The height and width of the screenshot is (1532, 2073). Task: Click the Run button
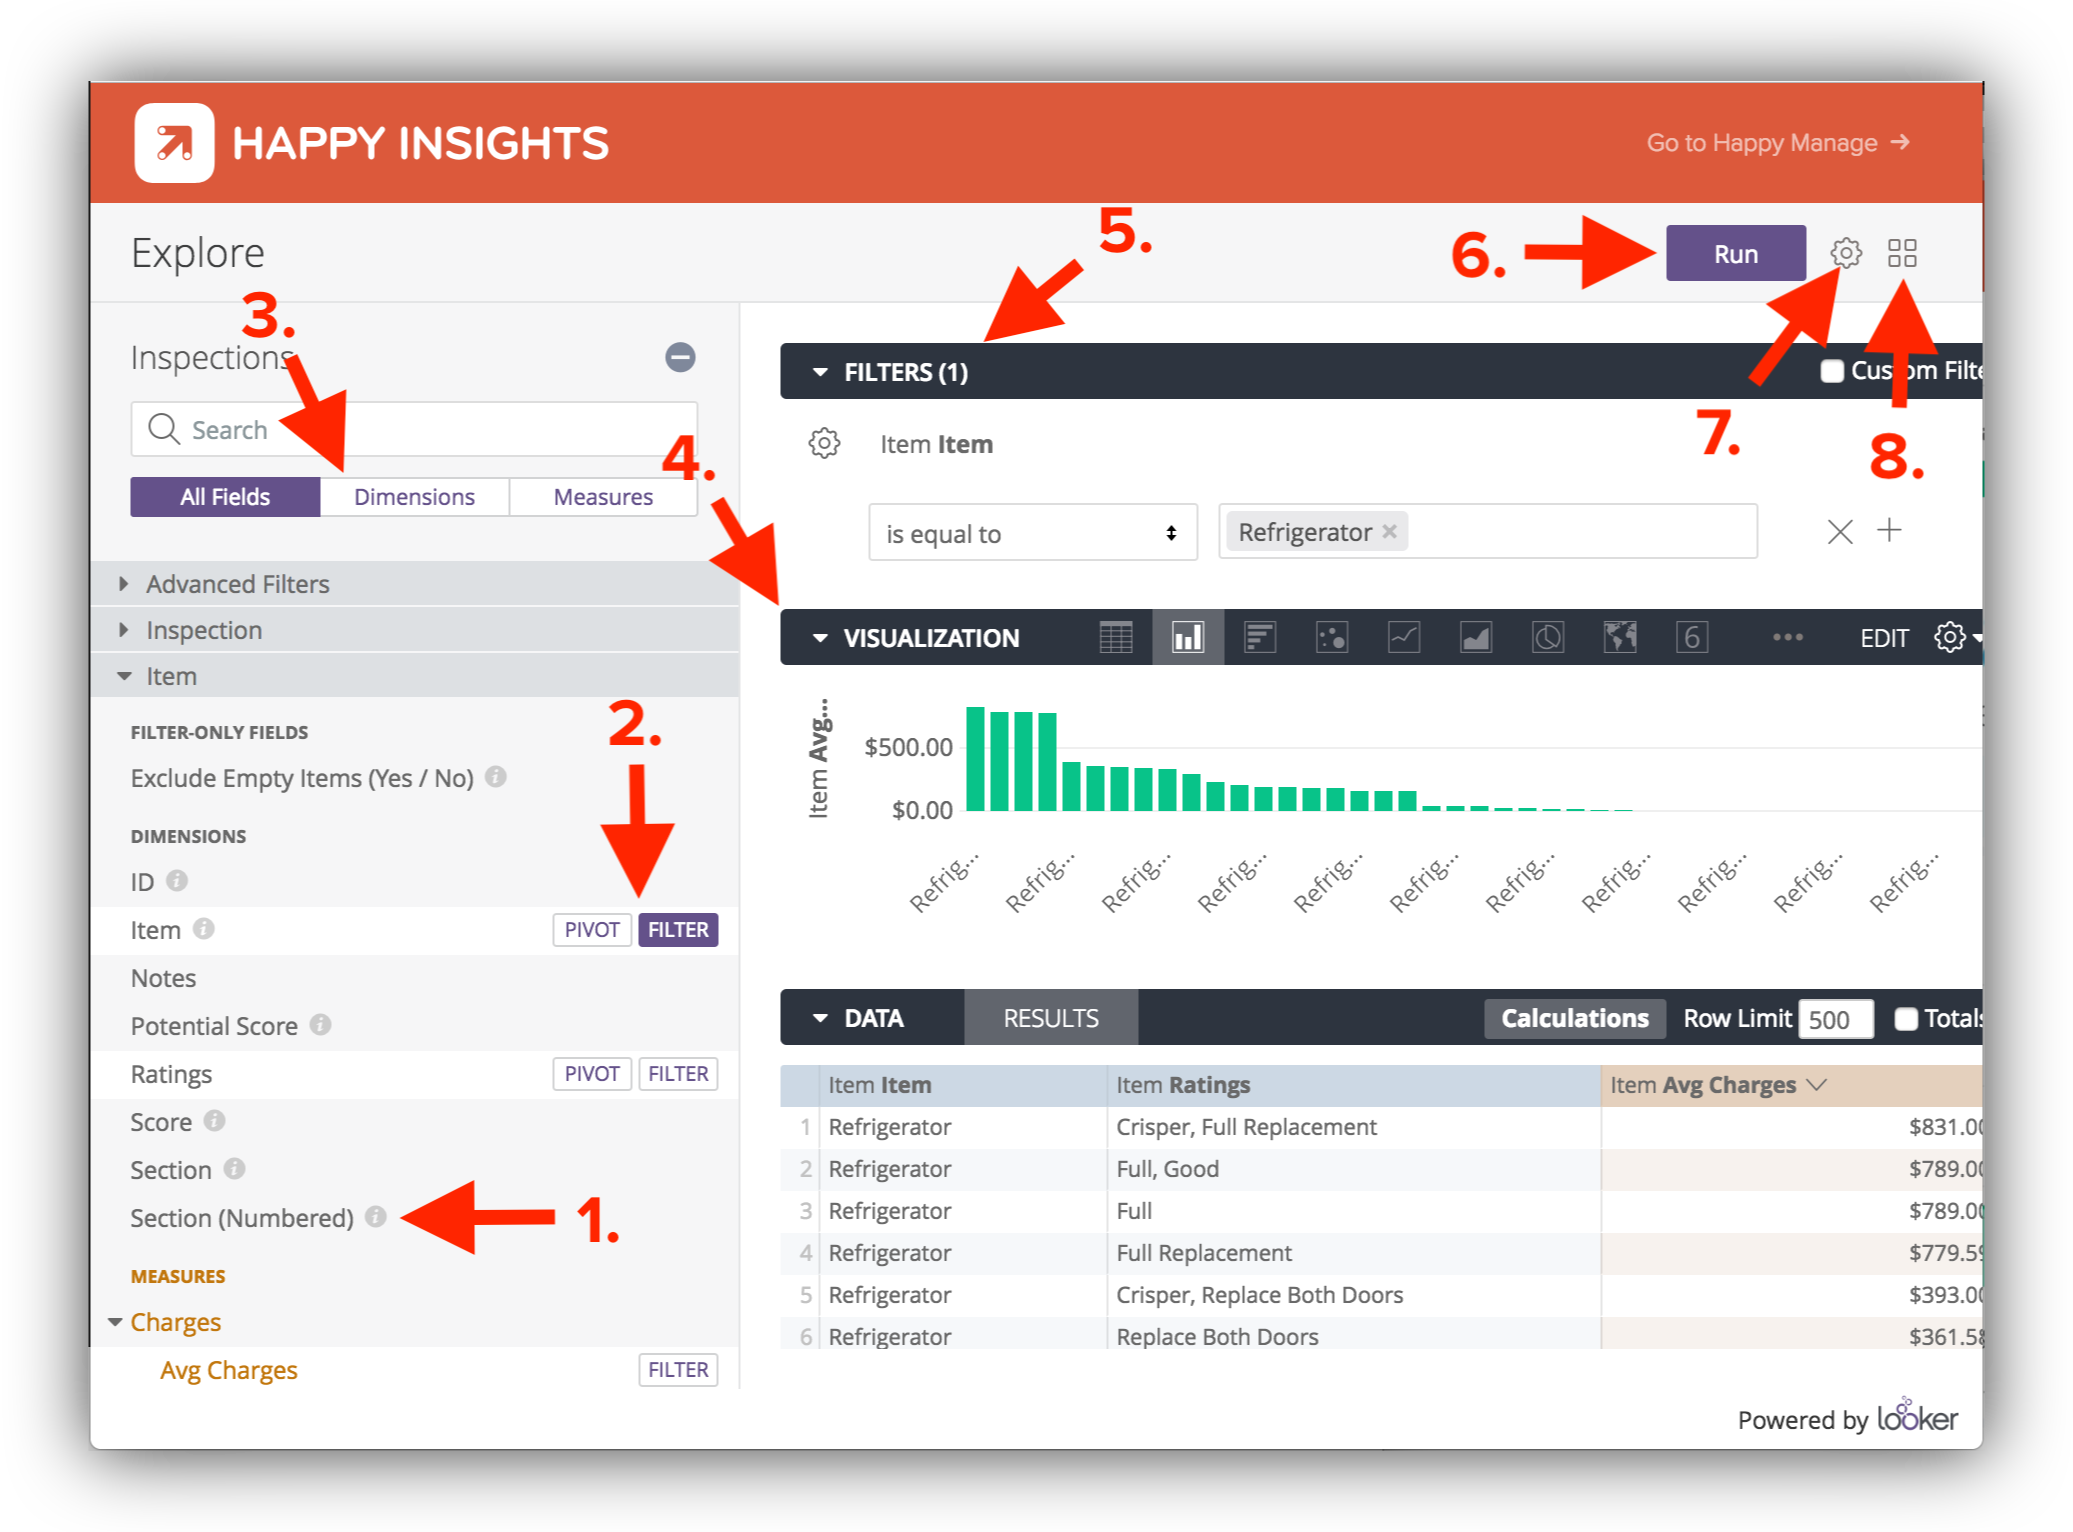click(x=1735, y=253)
